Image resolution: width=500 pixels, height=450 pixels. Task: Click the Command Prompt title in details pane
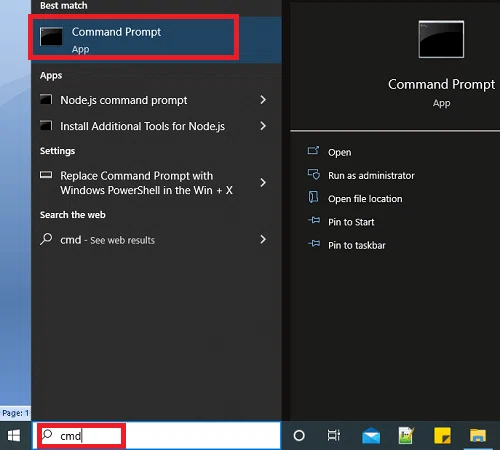(x=441, y=84)
